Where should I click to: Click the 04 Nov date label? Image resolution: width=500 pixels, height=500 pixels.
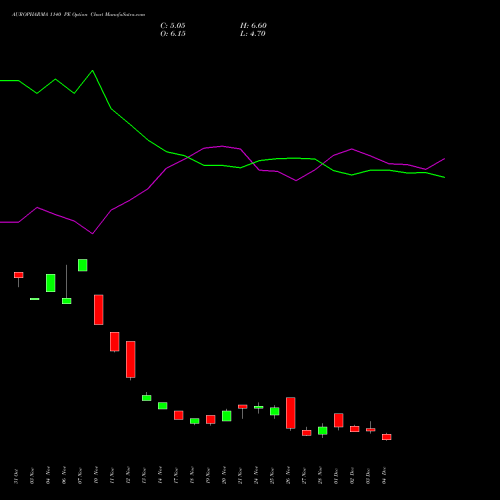click(x=48, y=476)
